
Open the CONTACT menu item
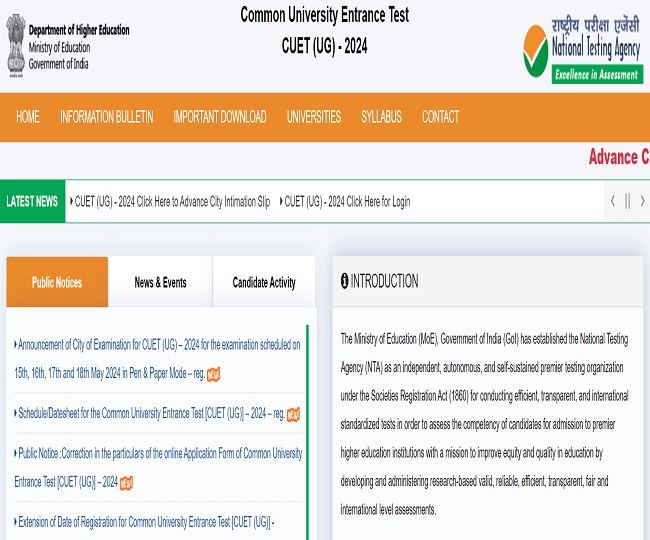coord(440,117)
